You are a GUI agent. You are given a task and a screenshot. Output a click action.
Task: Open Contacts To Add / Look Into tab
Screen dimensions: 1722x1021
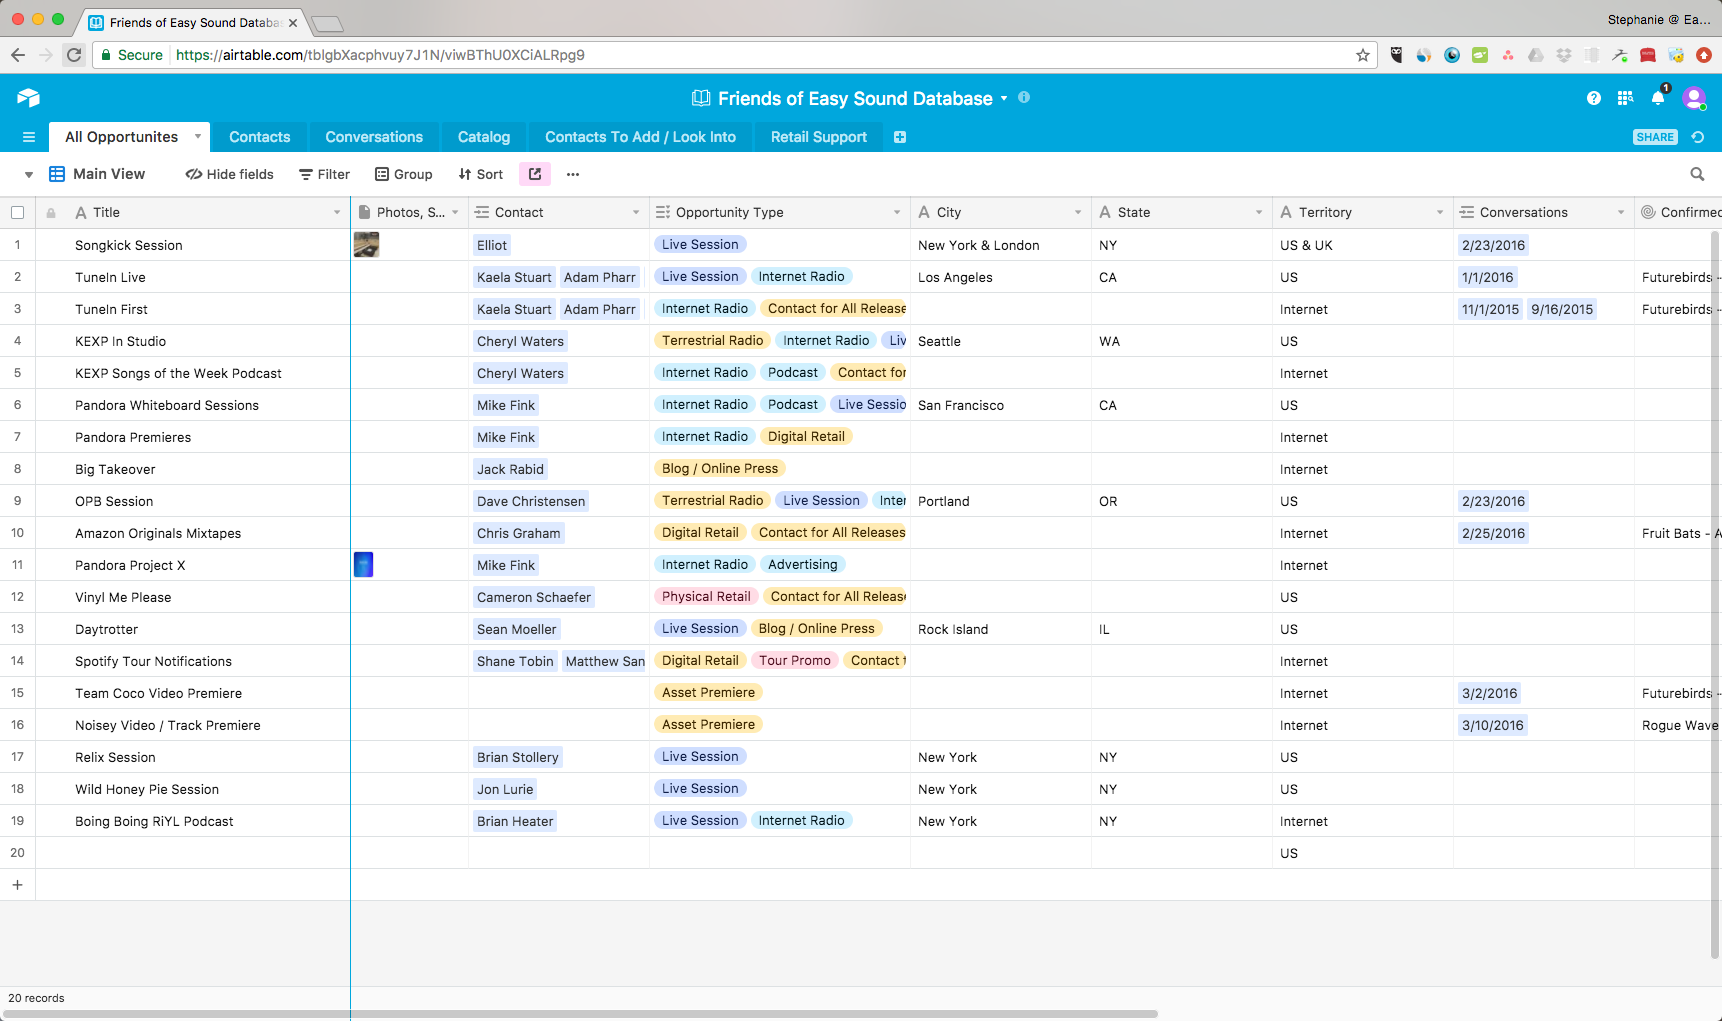pos(640,137)
